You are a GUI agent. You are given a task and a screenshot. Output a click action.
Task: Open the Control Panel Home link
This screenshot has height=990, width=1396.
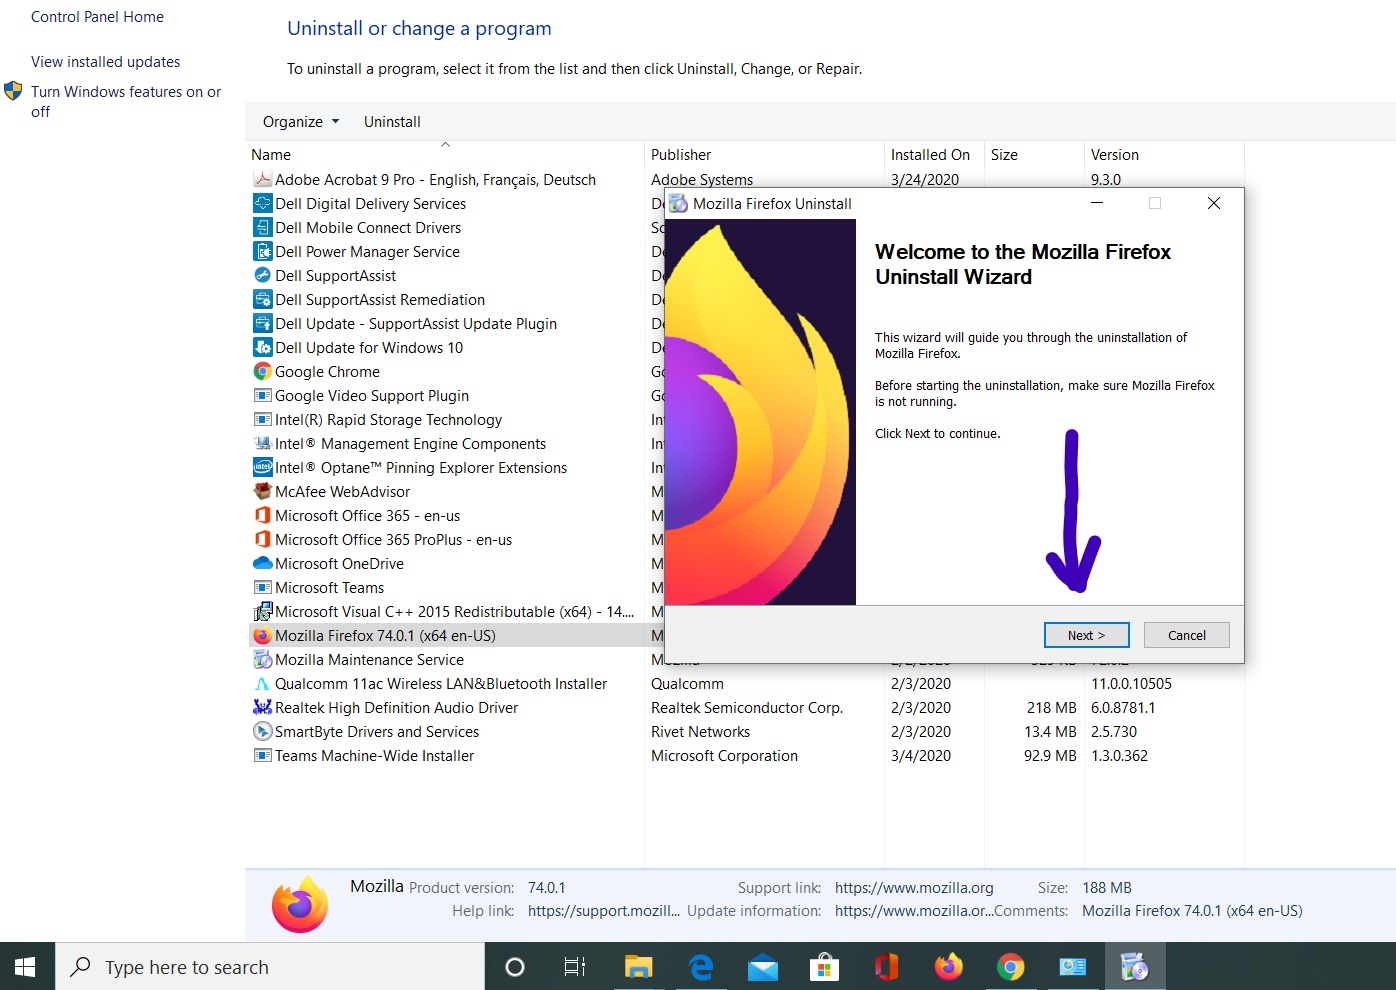97,17
